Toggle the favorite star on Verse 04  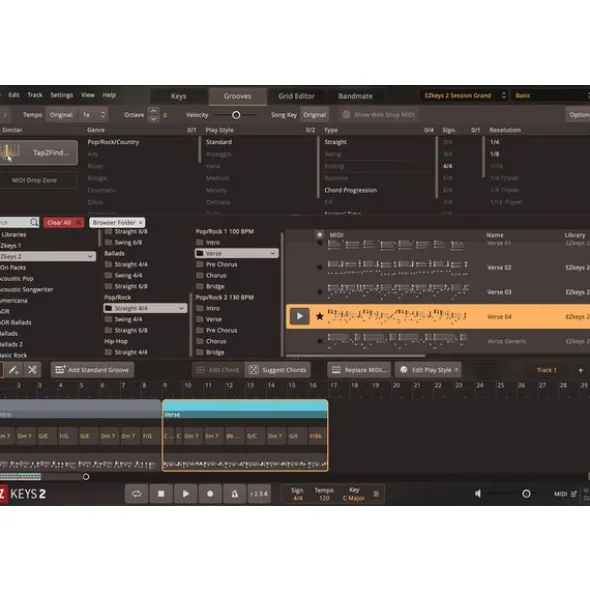[320, 316]
